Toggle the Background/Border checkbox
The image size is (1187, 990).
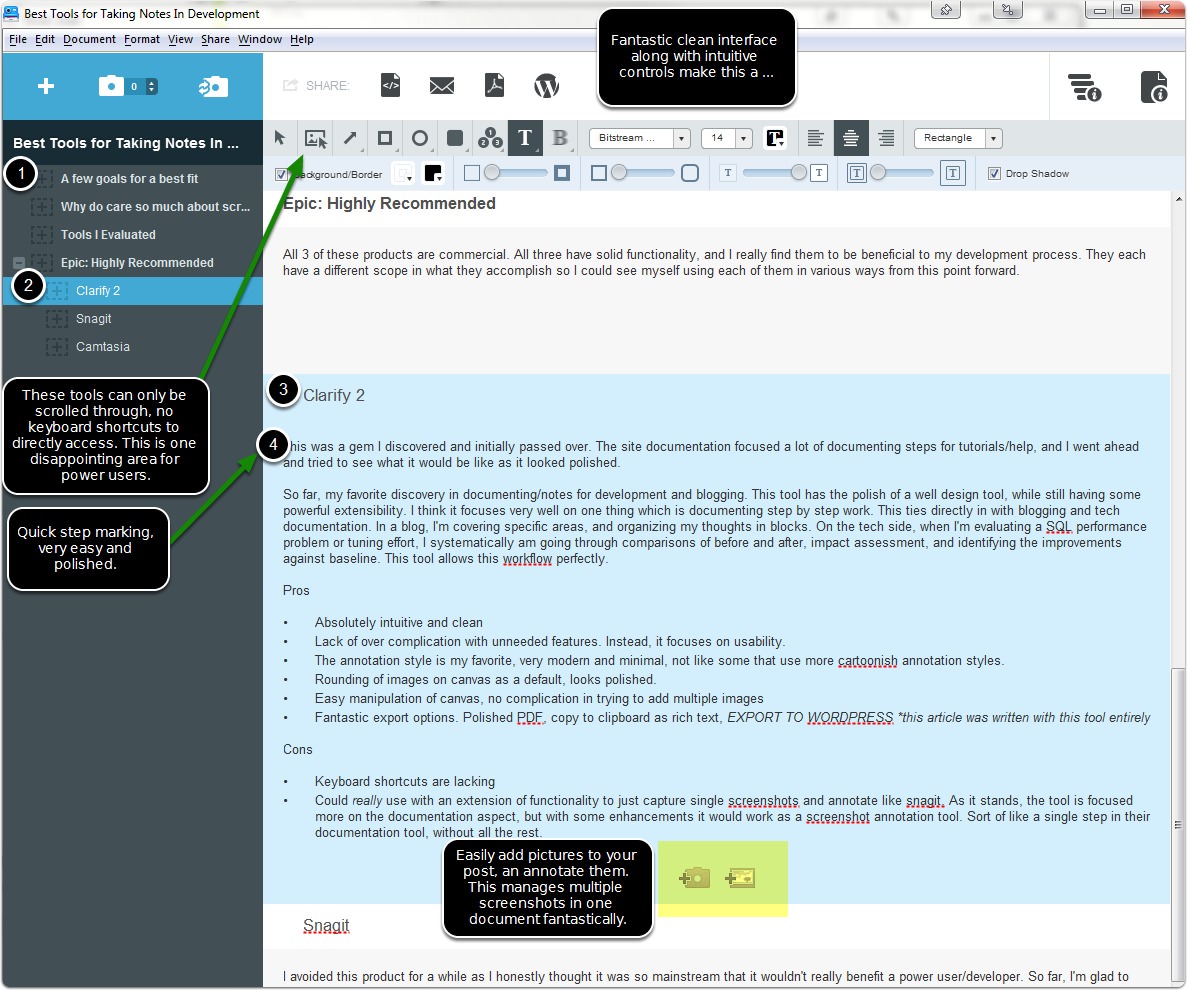tap(283, 172)
